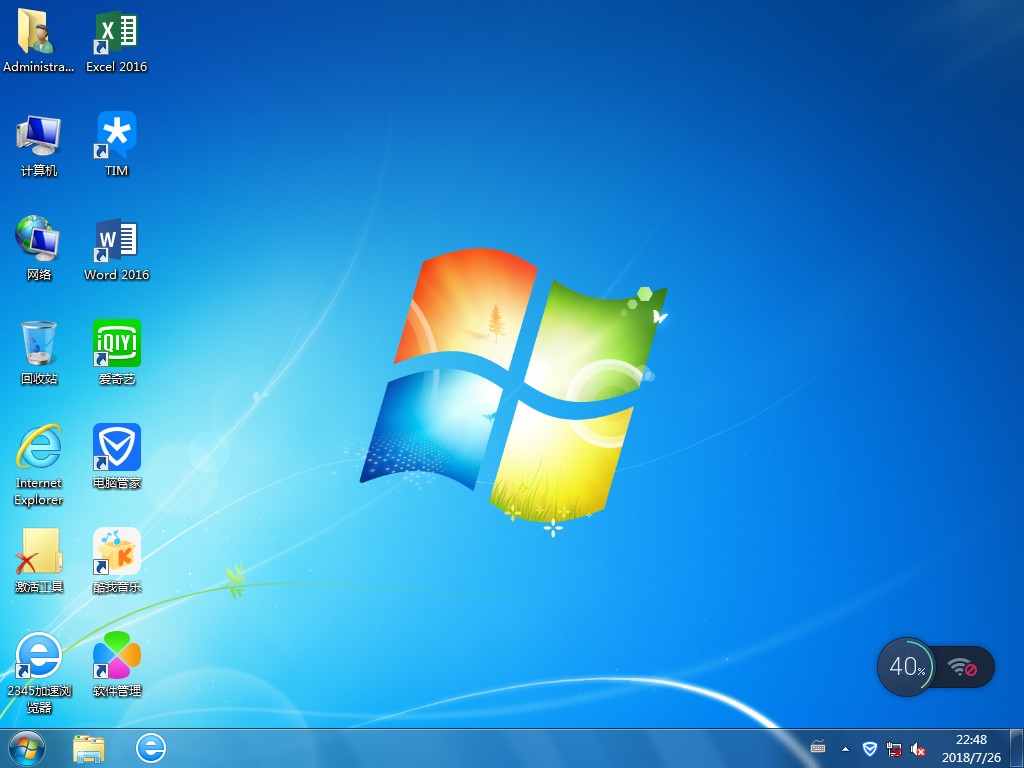Launch Excel 2016 shortcut
The image size is (1024, 768).
coord(116,40)
